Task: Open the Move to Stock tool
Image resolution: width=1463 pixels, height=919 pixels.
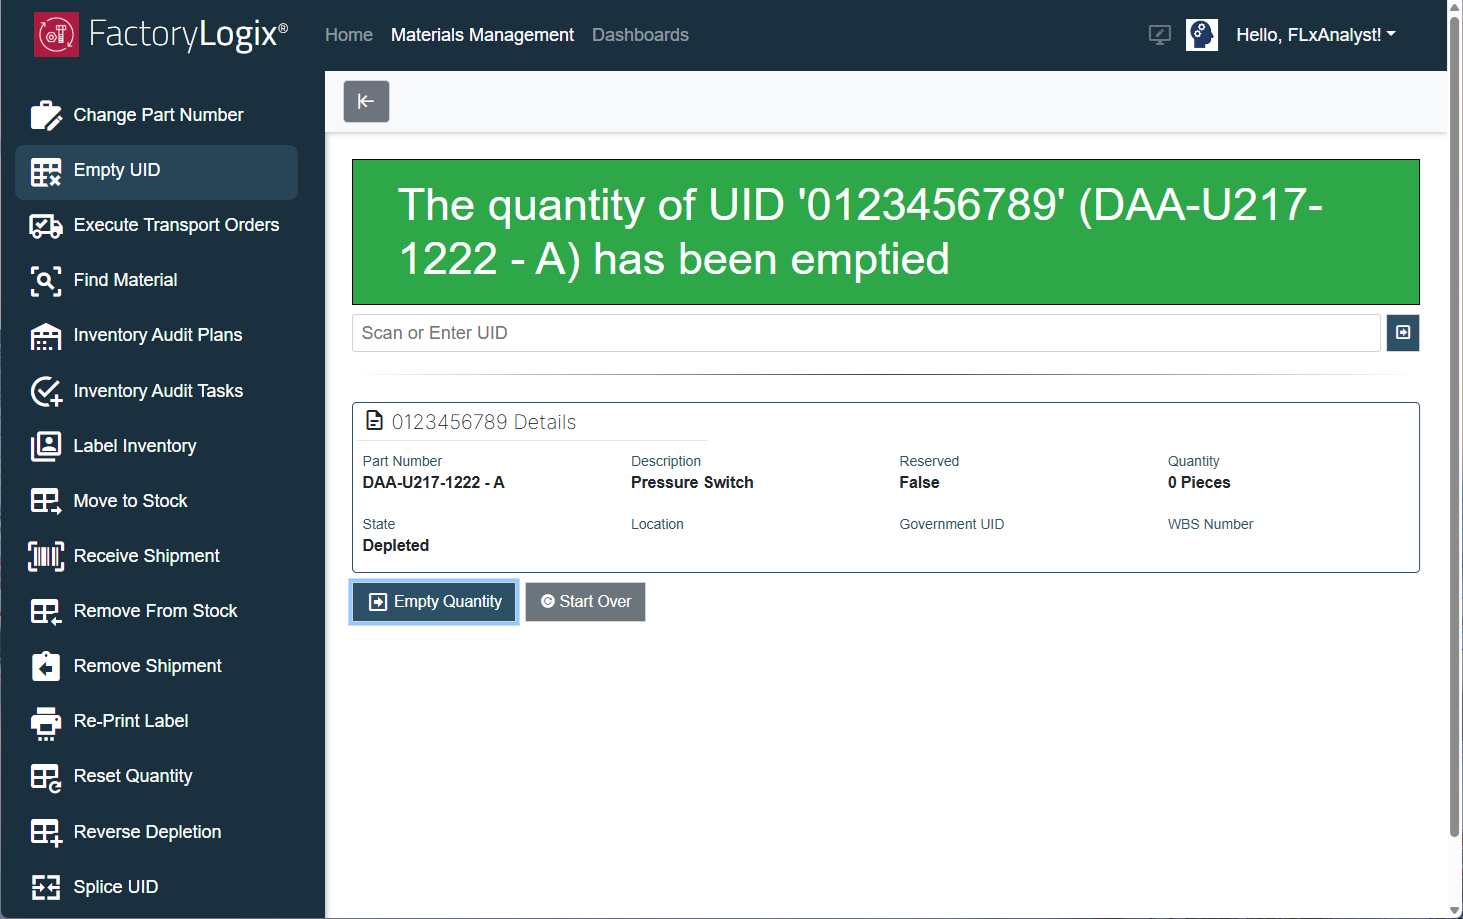Action: point(130,500)
